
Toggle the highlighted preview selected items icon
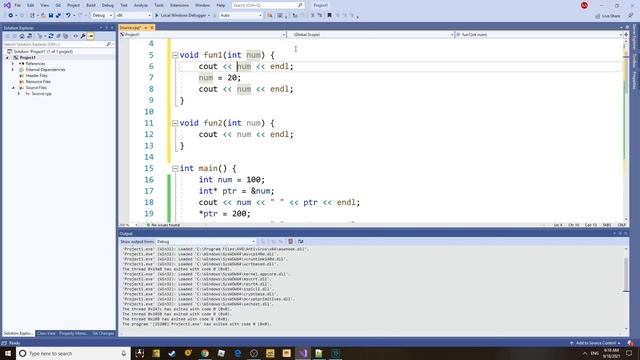[x=91, y=36]
